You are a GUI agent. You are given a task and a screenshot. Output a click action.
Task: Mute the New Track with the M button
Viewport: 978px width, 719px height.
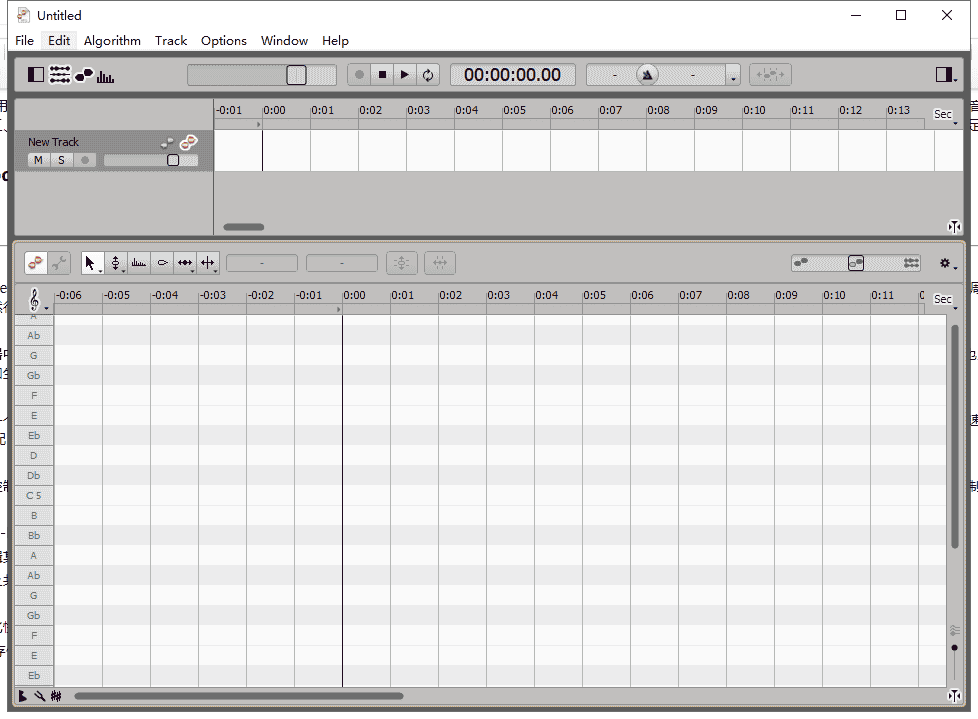[x=38, y=160]
